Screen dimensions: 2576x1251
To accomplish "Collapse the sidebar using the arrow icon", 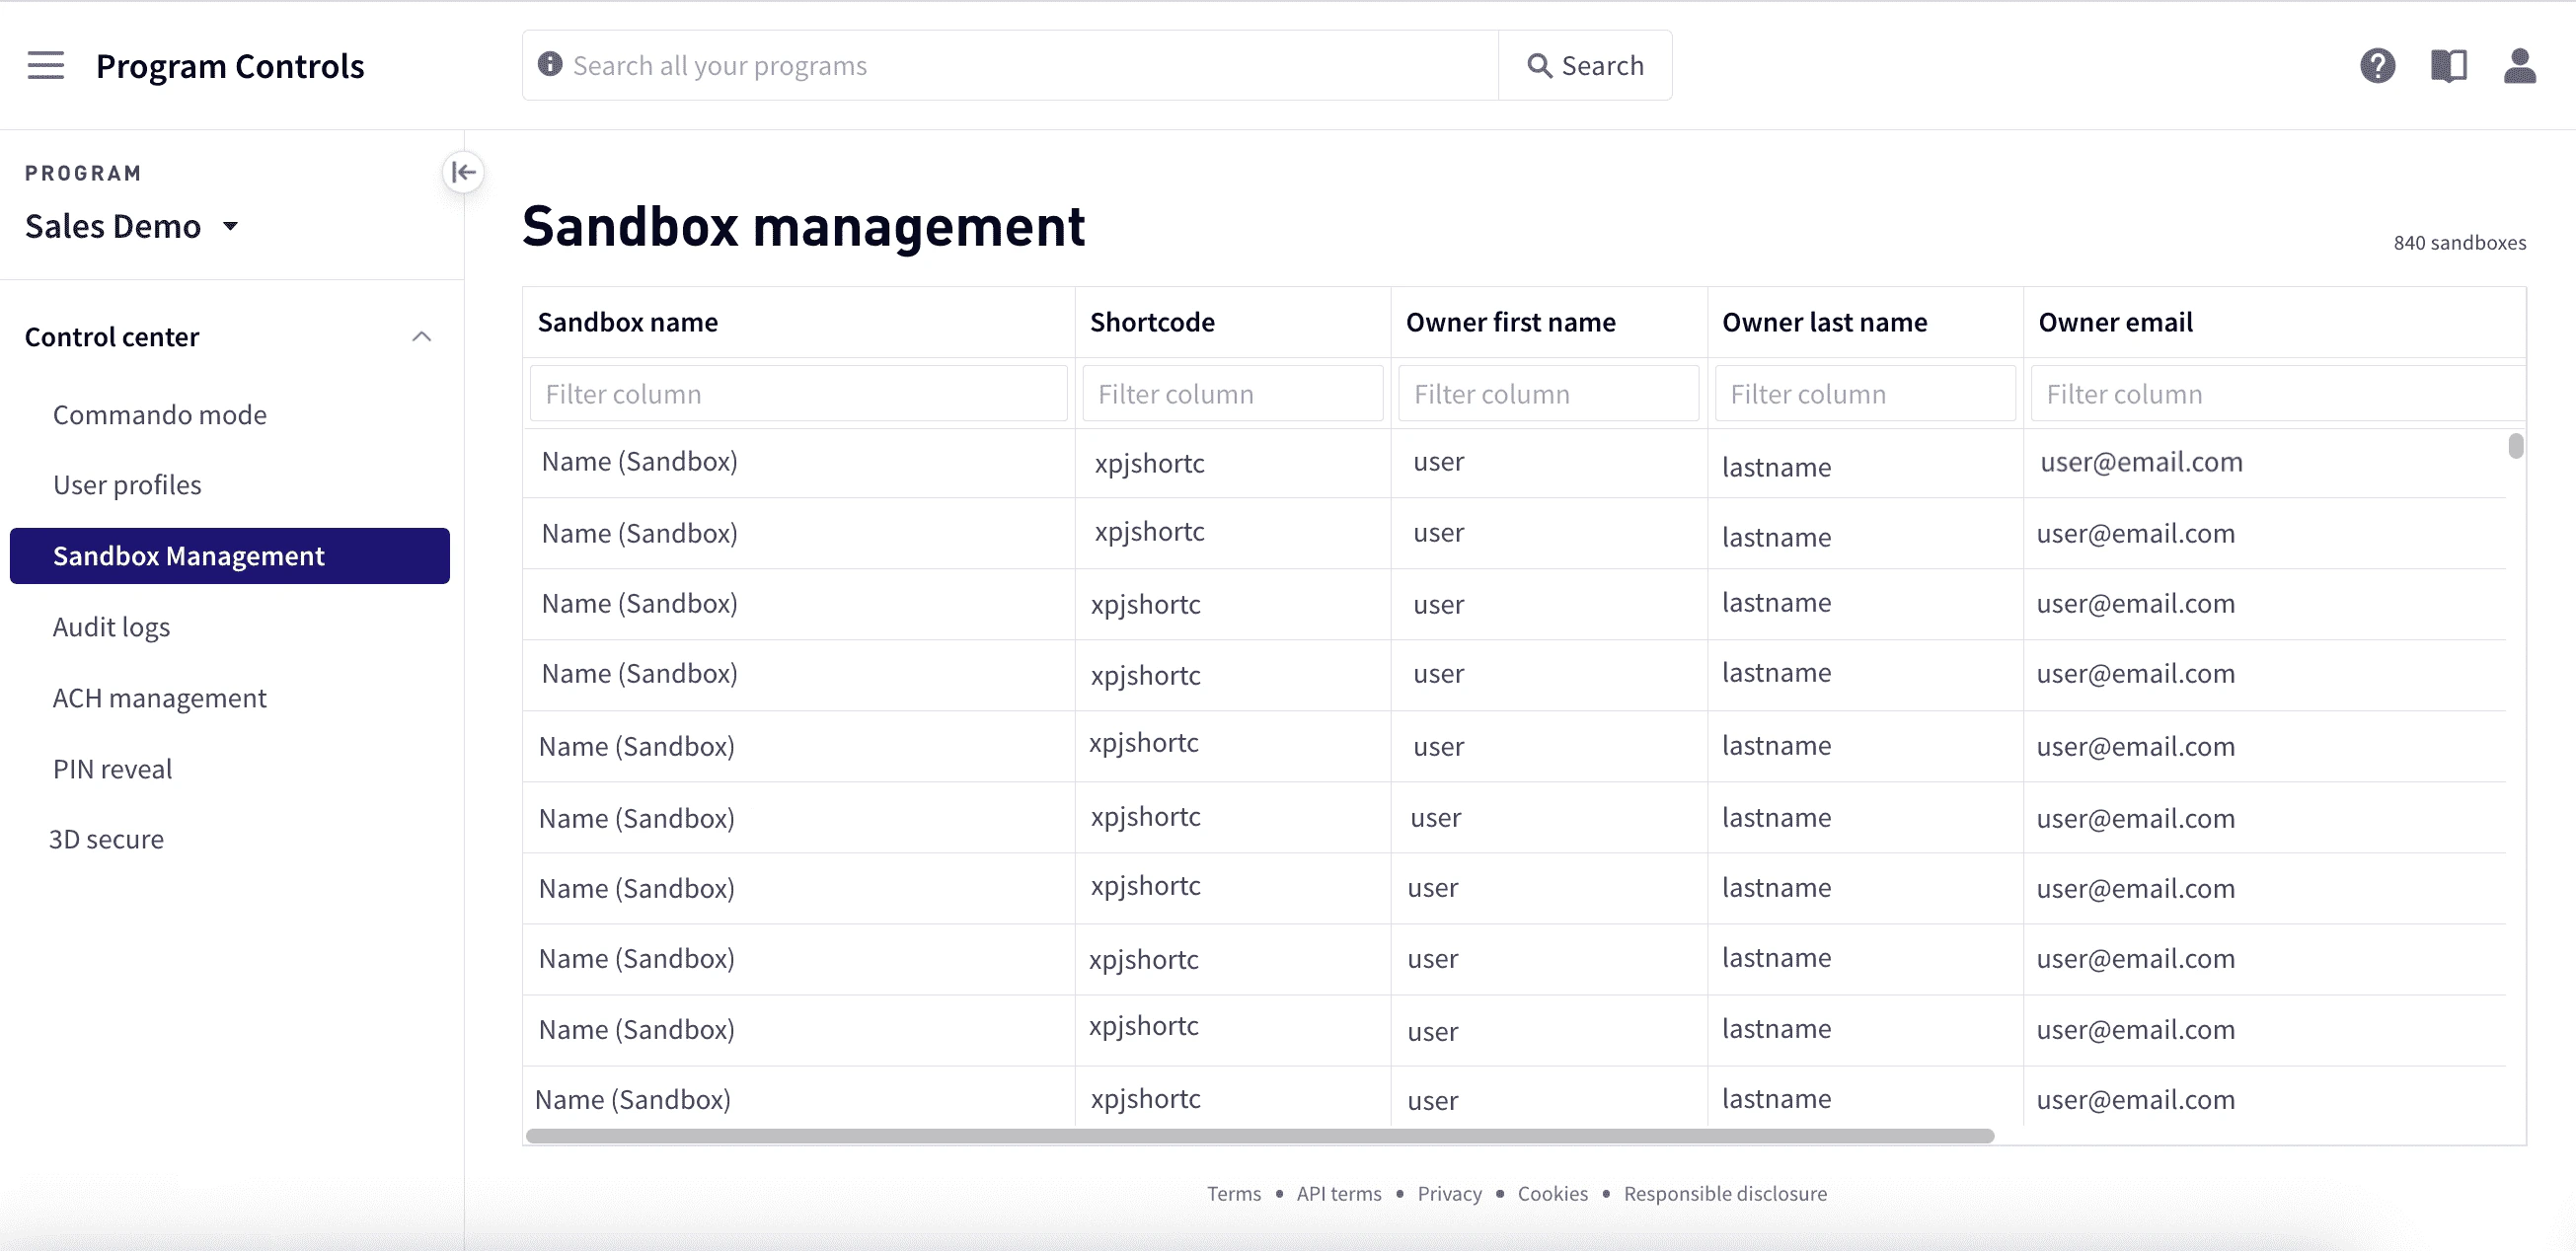I will pyautogui.click(x=463, y=172).
